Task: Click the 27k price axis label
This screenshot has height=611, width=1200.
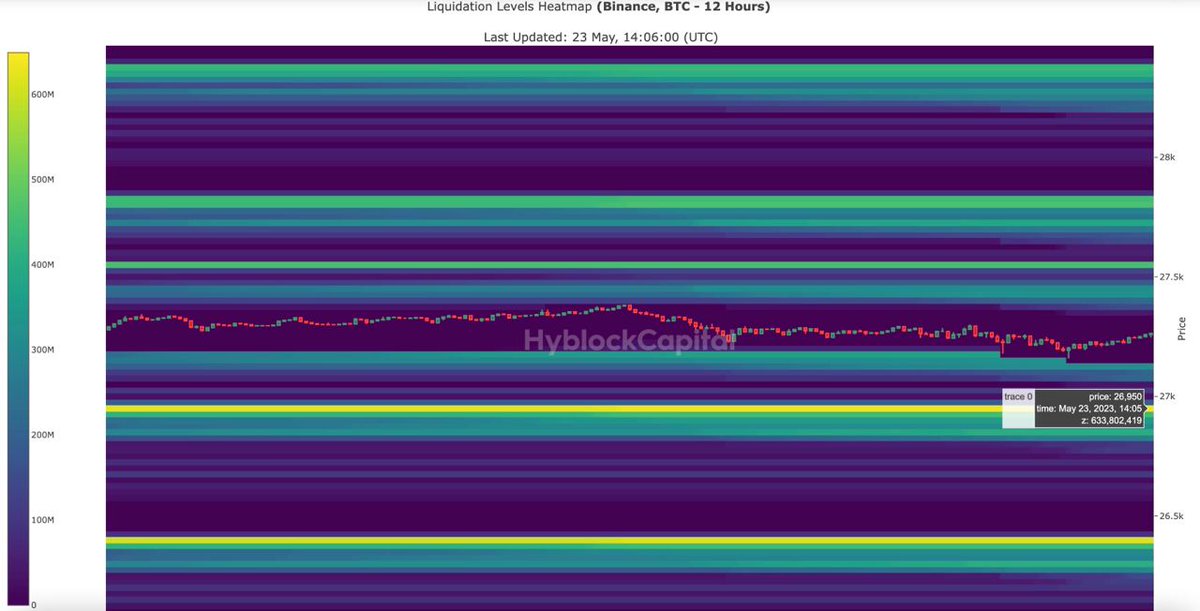Action: click(1165, 397)
